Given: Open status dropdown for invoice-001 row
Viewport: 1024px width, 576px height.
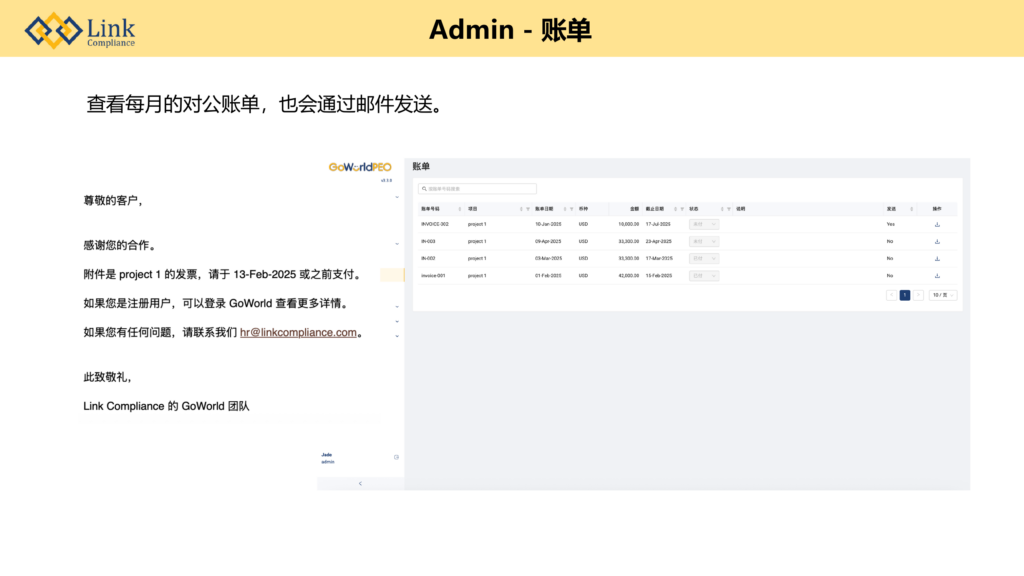Looking at the screenshot, I should (x=704, y=275).
